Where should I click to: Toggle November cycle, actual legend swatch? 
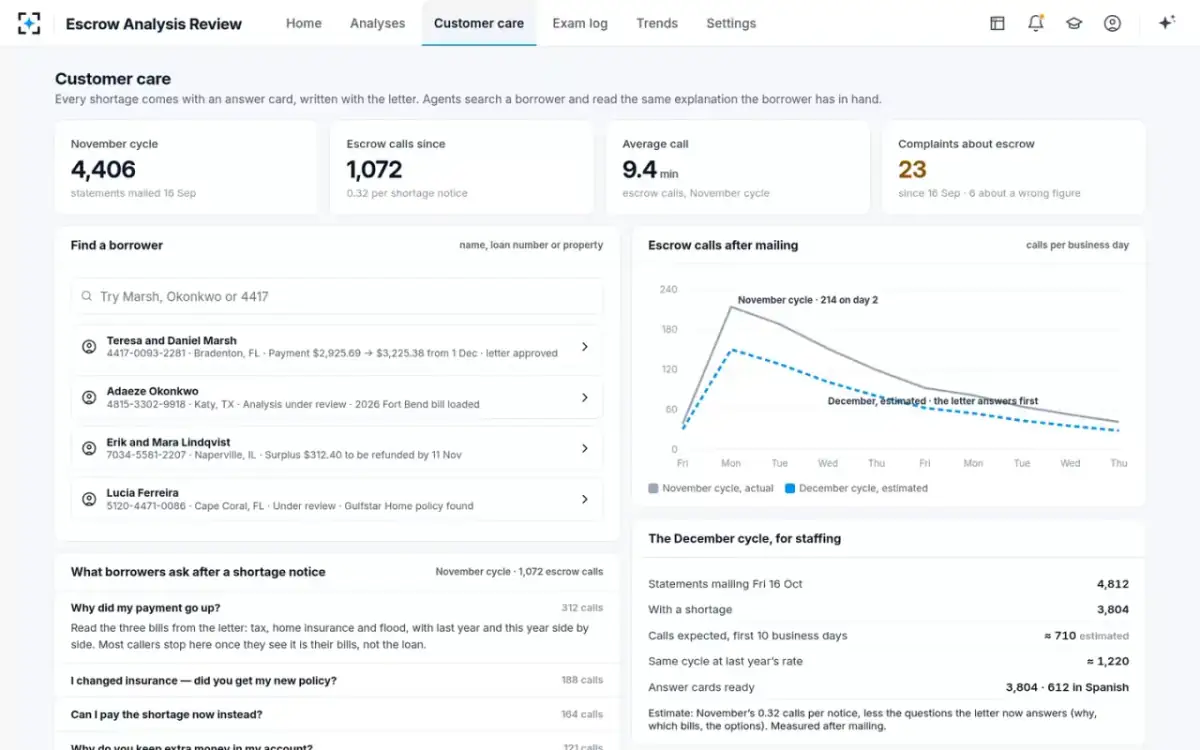[654, 489]
